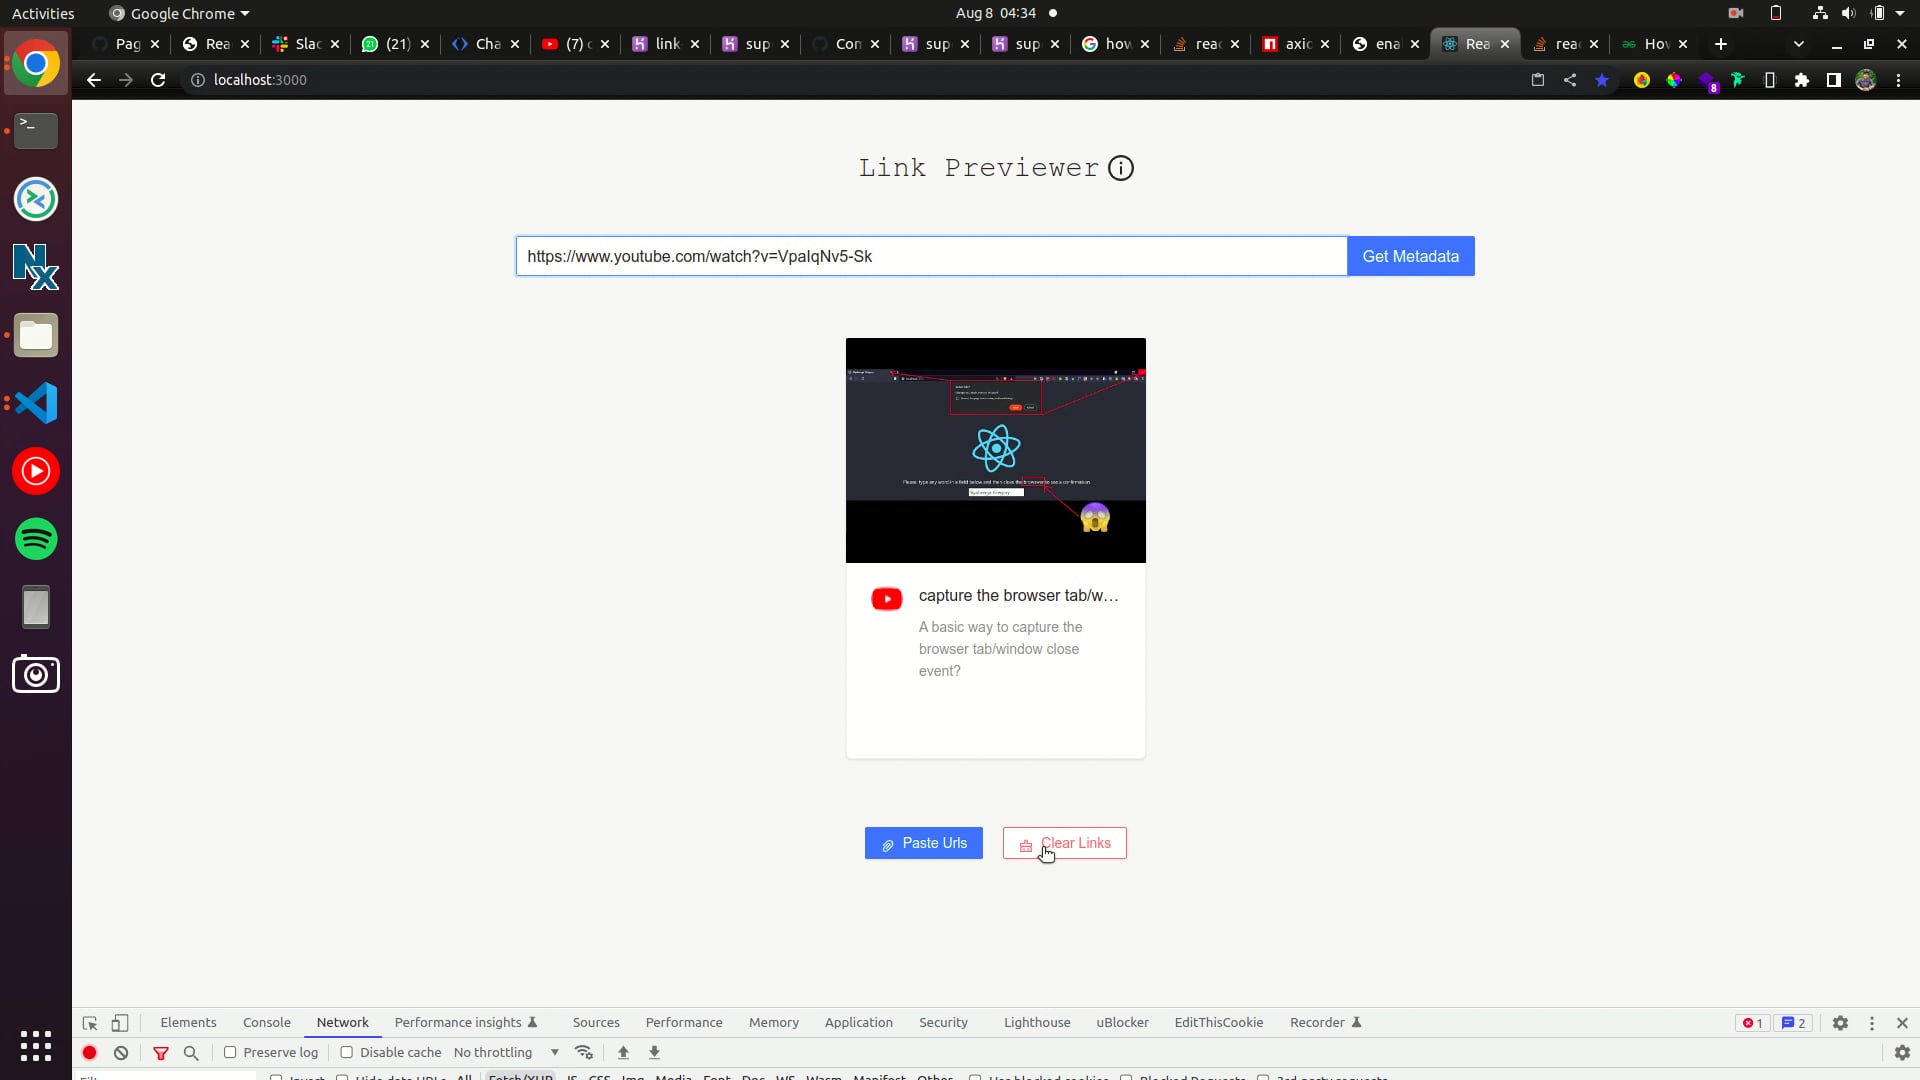The width and height of the screenshot is (1920, 1080).
Task: Enable Preserve log checkbox
Action: click(x=230, y=1053)
